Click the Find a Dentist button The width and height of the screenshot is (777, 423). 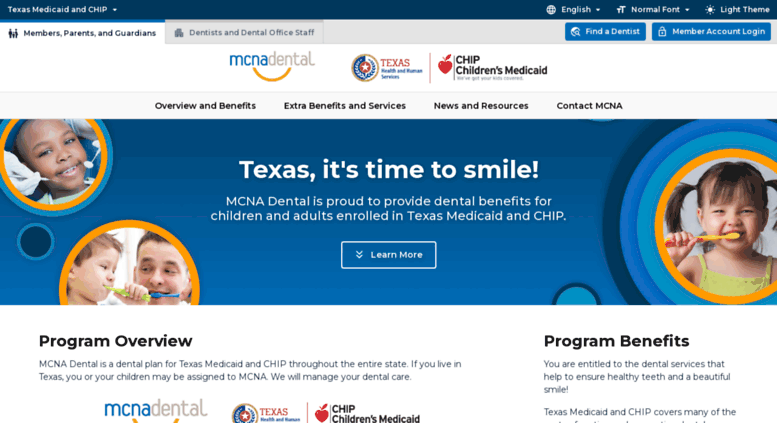[605, 31]
